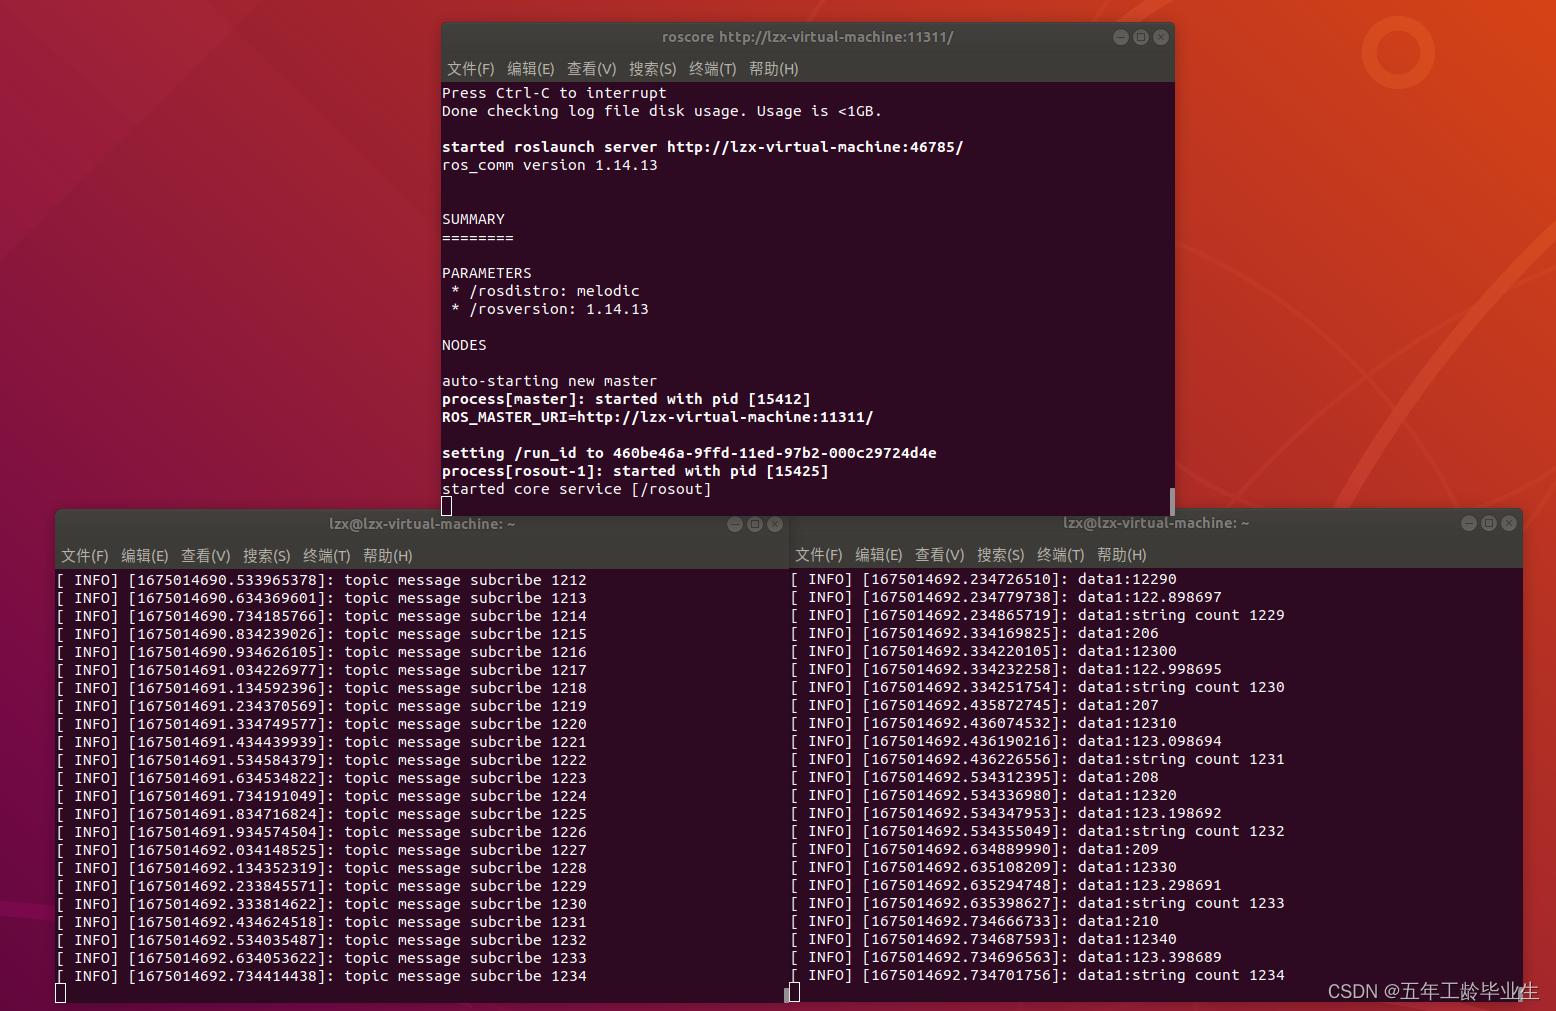Viewport: 1556px width, 1011px height.
Task: Click the 'data1:12290' line in right terminal
Action: click(x=983, y=579)
